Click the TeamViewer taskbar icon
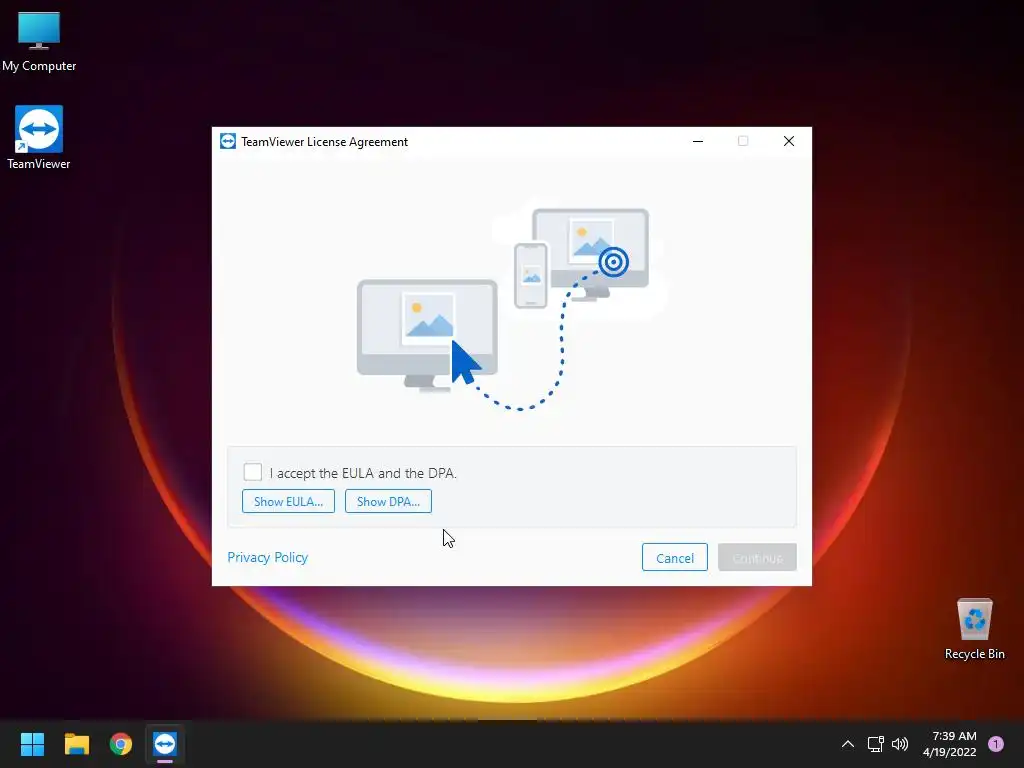This screenshot has width=1024, height=768. coord(165,744)
